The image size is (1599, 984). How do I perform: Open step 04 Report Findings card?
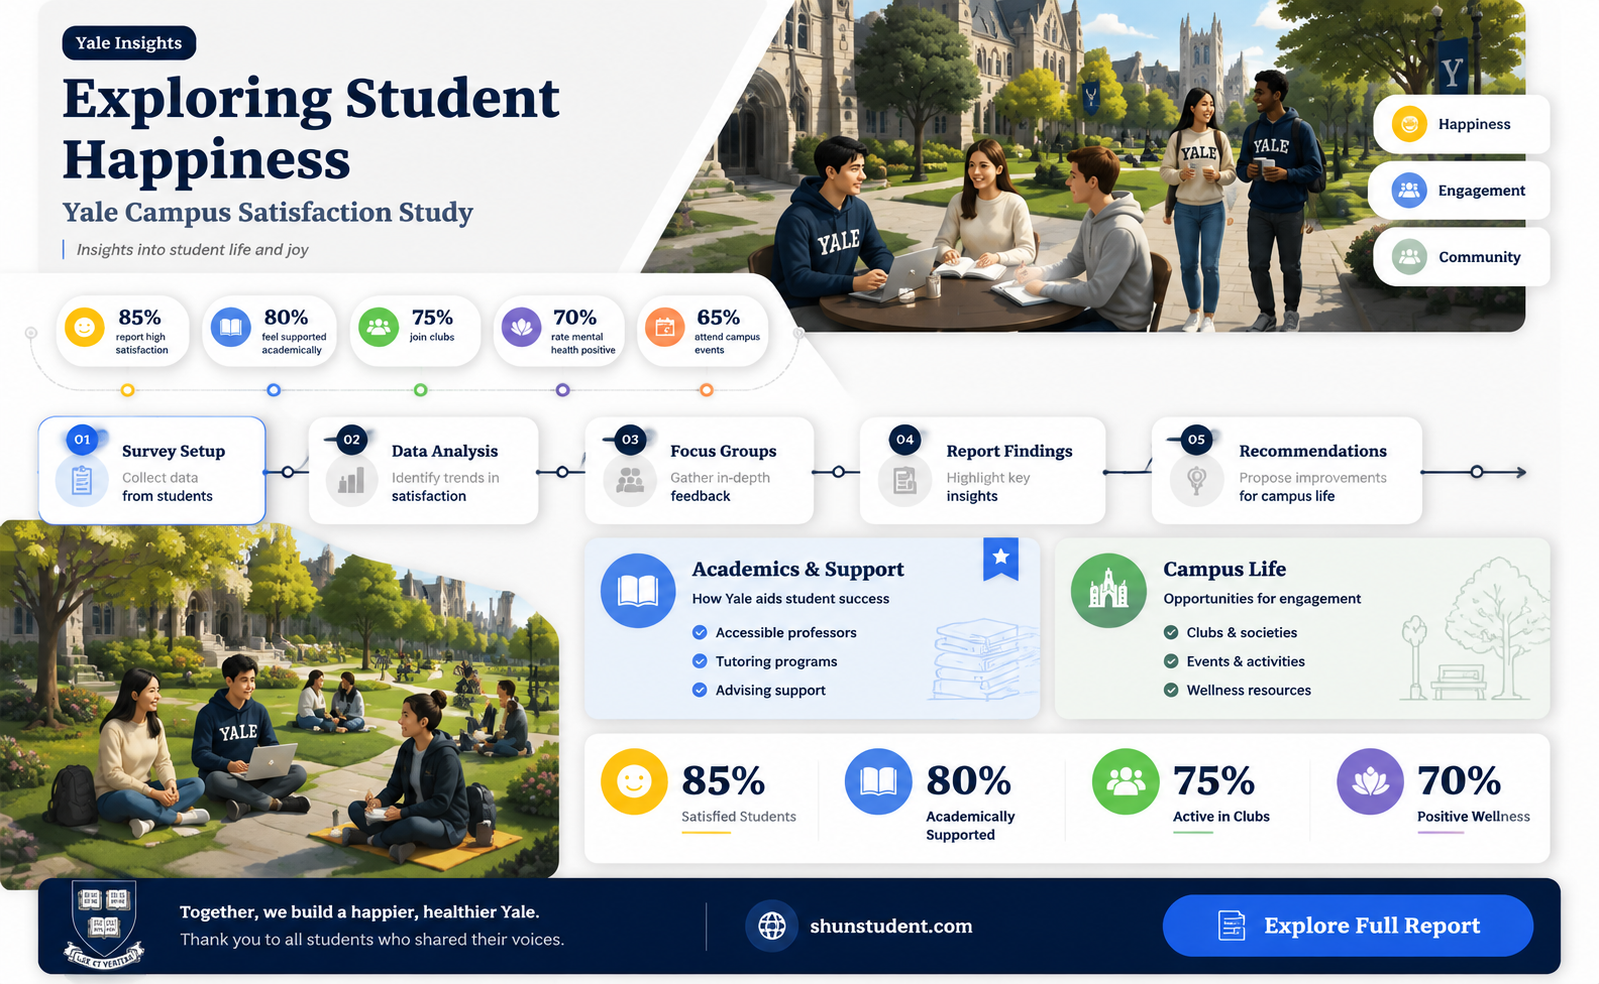pyautogui.click(x=983, y=470)
